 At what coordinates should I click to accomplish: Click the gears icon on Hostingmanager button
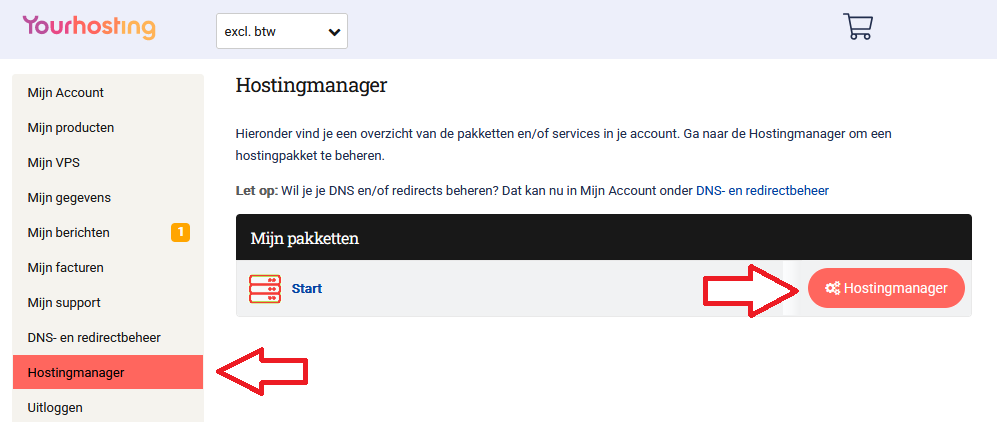click(832, 289)
